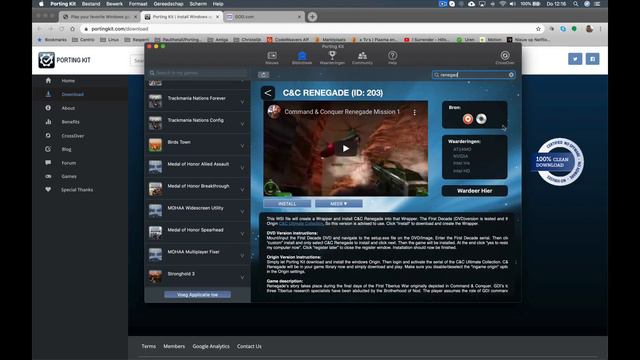Open the MEER dropdown button
This screenshot has width=640, height=360.
coord(338,203)
